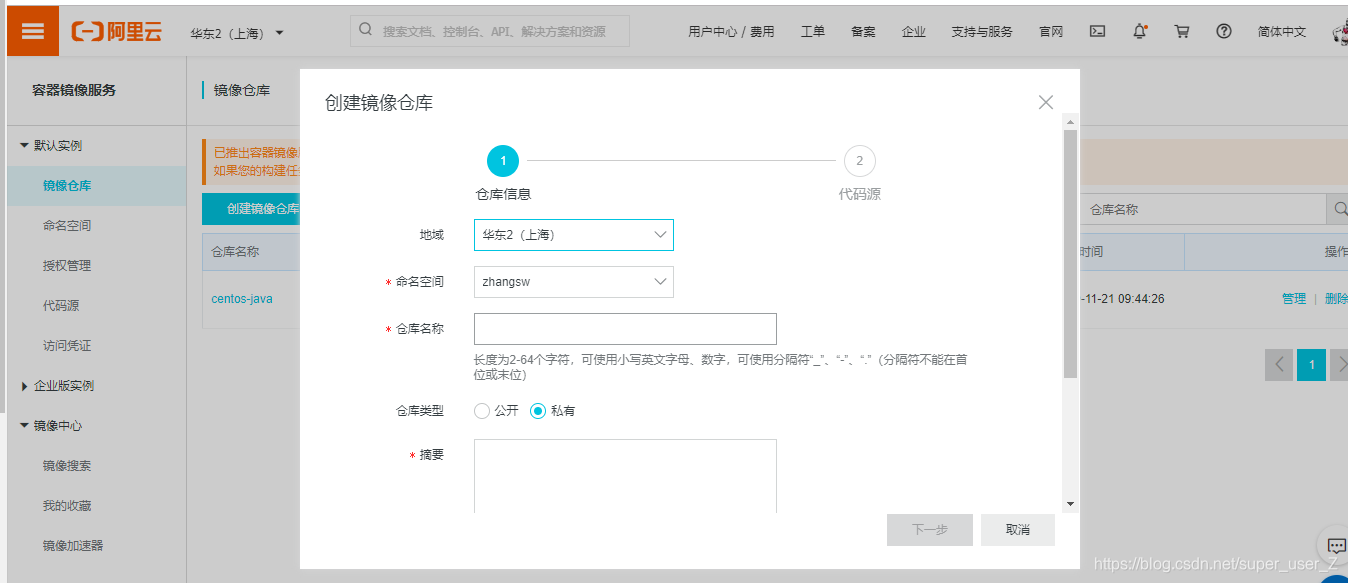
Task: Open the centos-java repository link
Action: [x=242, y=299]
